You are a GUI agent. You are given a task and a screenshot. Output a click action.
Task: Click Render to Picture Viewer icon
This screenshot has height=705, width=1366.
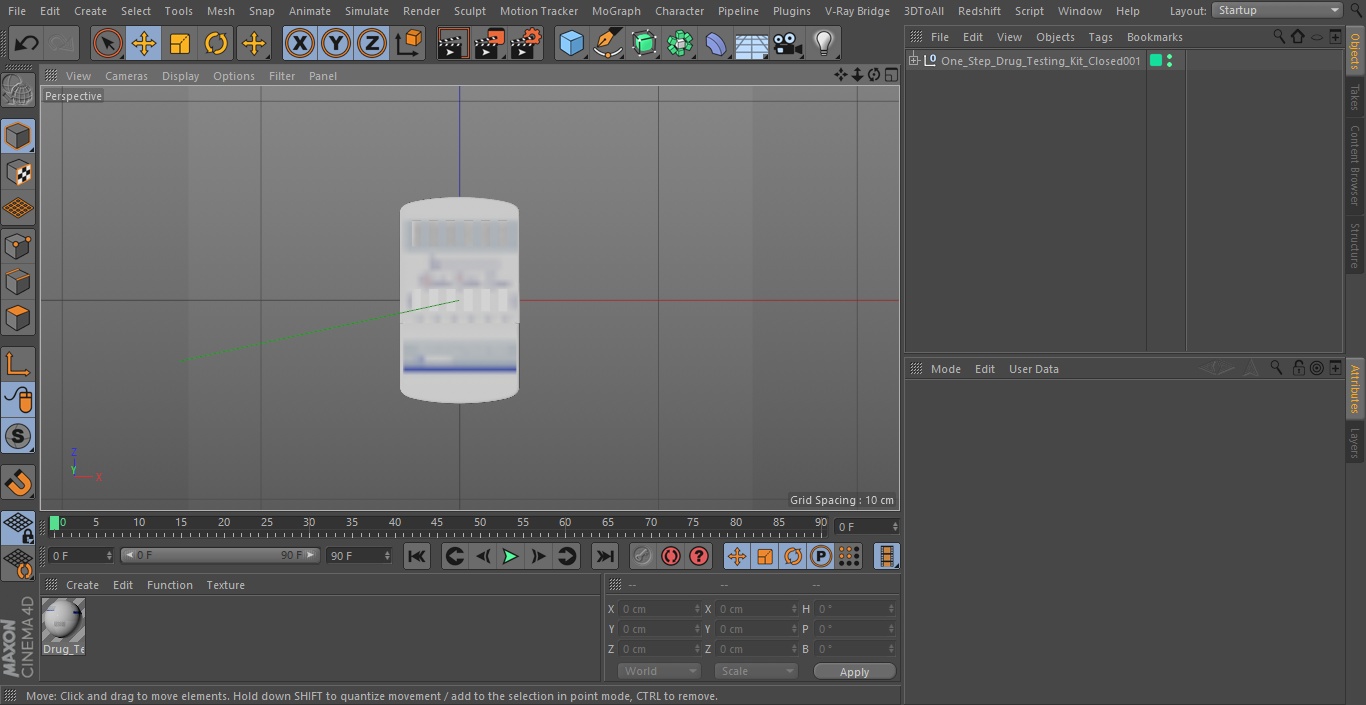pyautogui.click(x=489, y=43)
